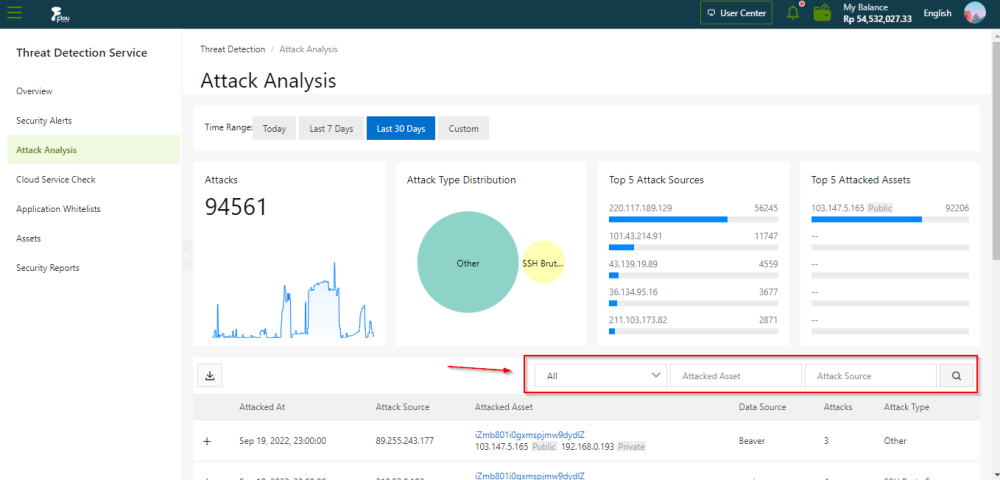Click the Other bubble in distribution chart
1000x480 pixels.
click(467, 263)
